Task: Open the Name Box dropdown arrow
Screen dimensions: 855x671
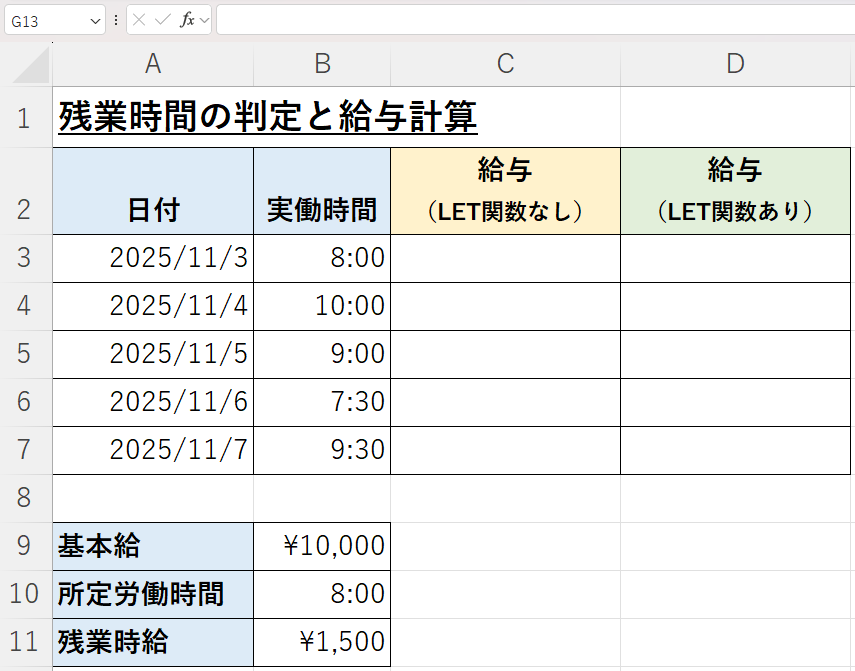Action: [x=95, y=20]
